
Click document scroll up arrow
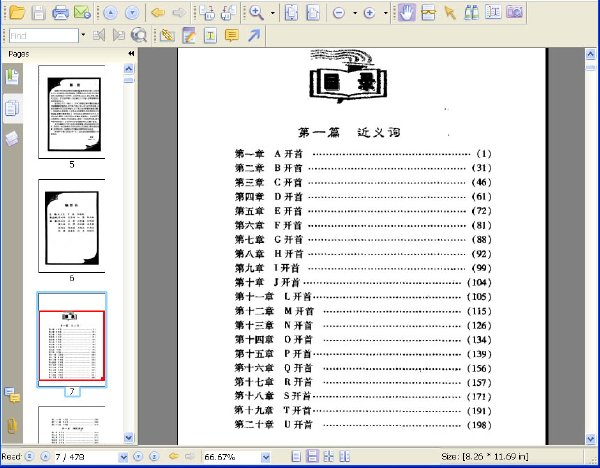coord(590,54)
